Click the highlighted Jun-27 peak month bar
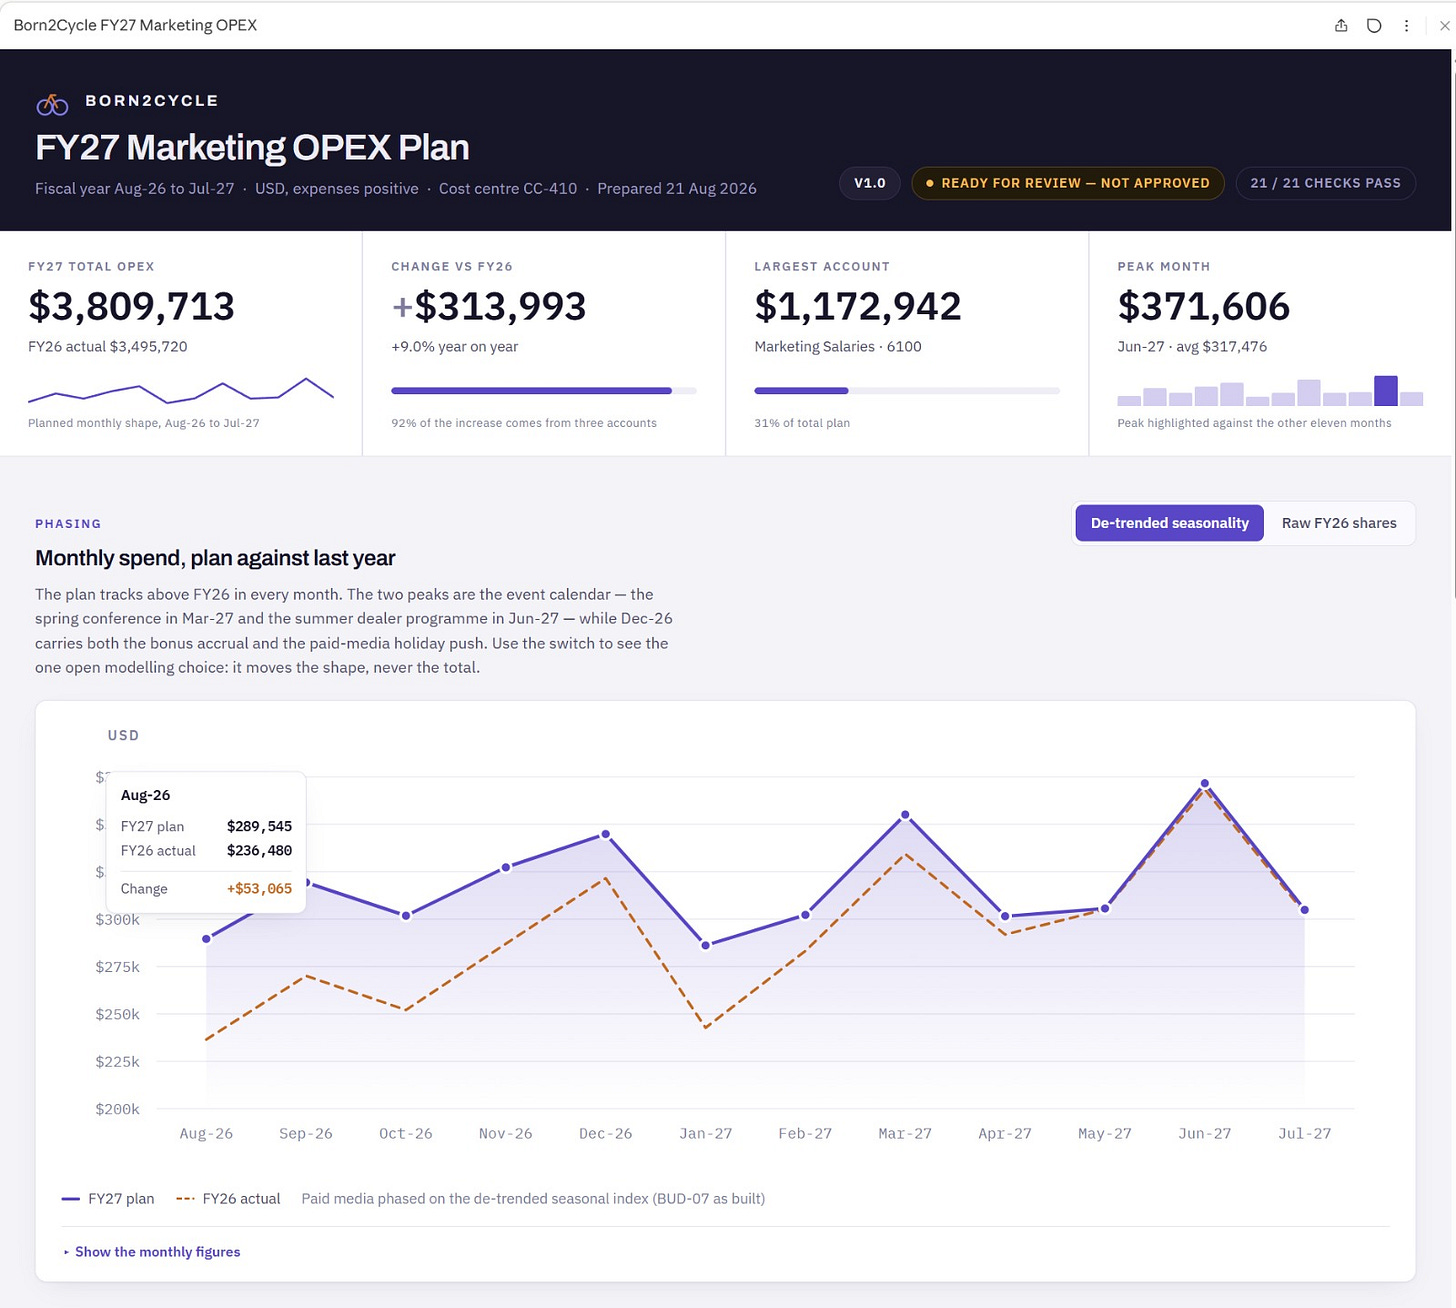Image resolution: width=1456 pixels, height=1308 pixels. pos(1385,391)
